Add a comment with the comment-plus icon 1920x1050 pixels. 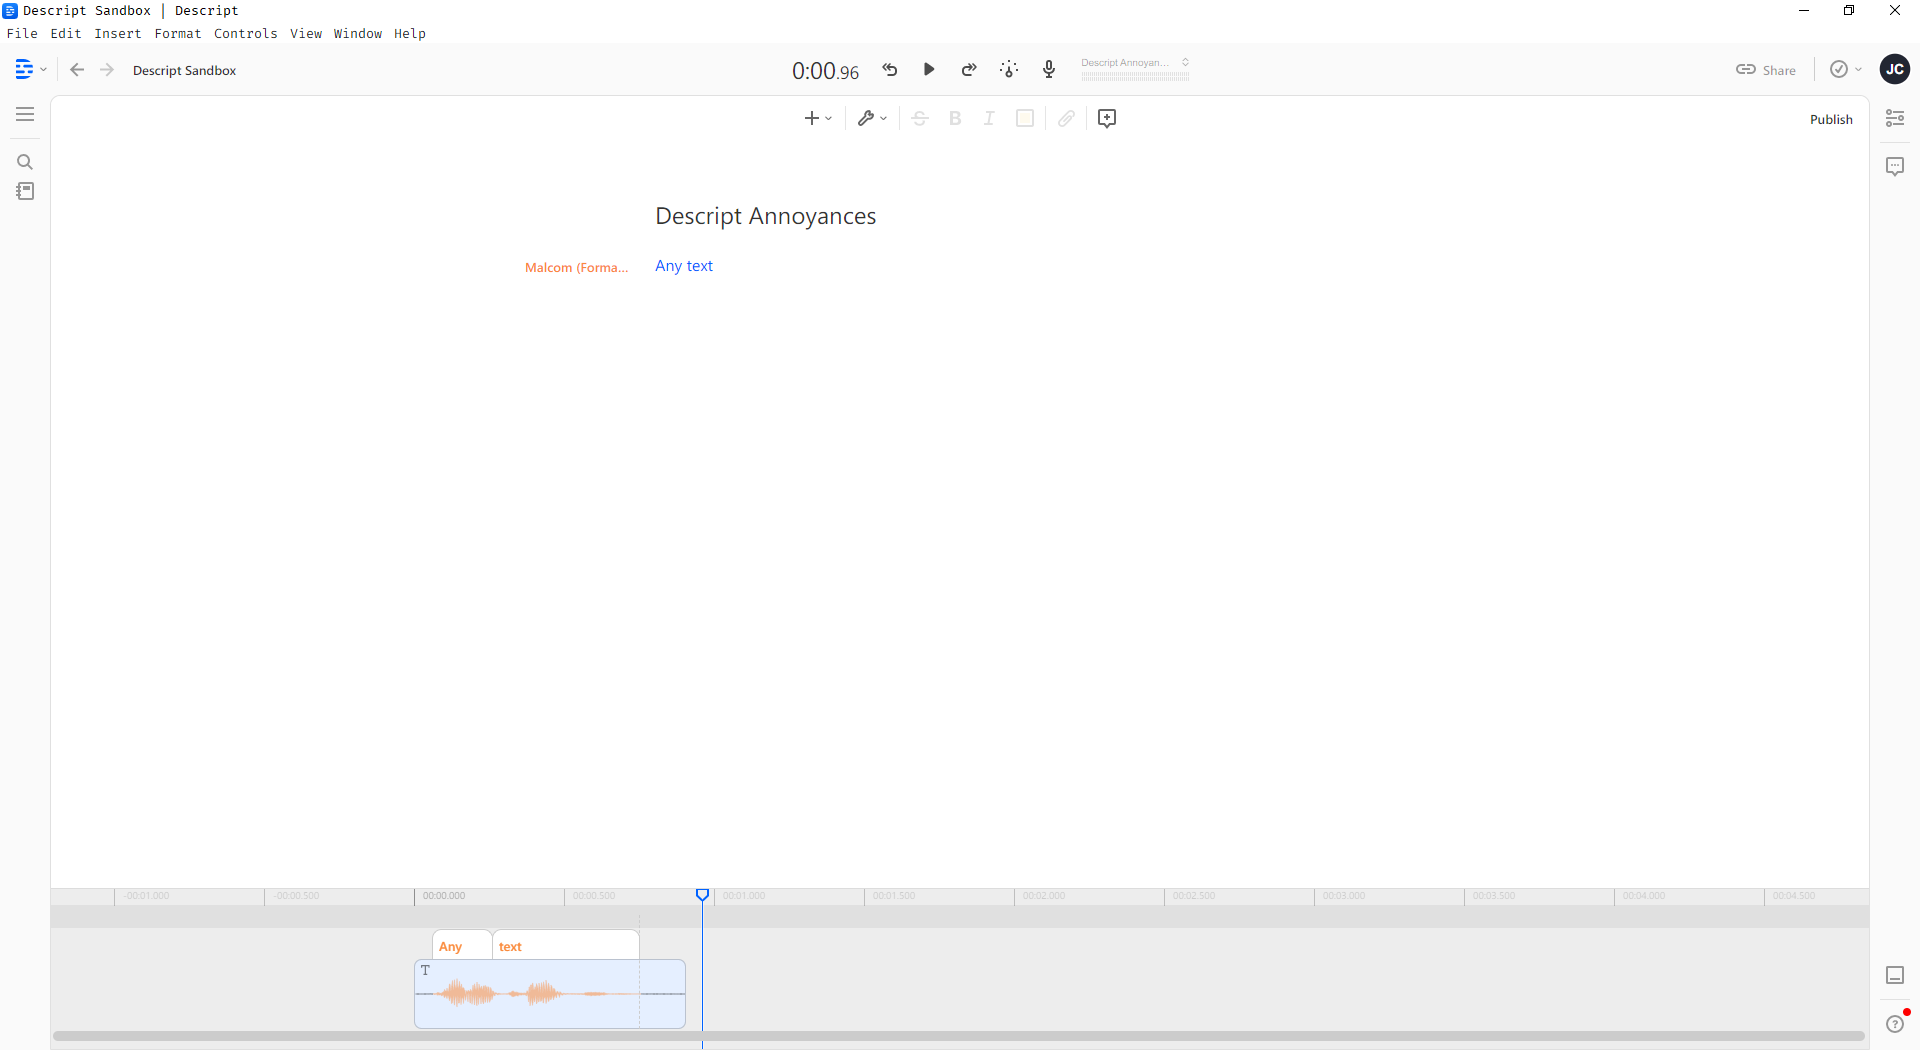tap(1107, 118)
